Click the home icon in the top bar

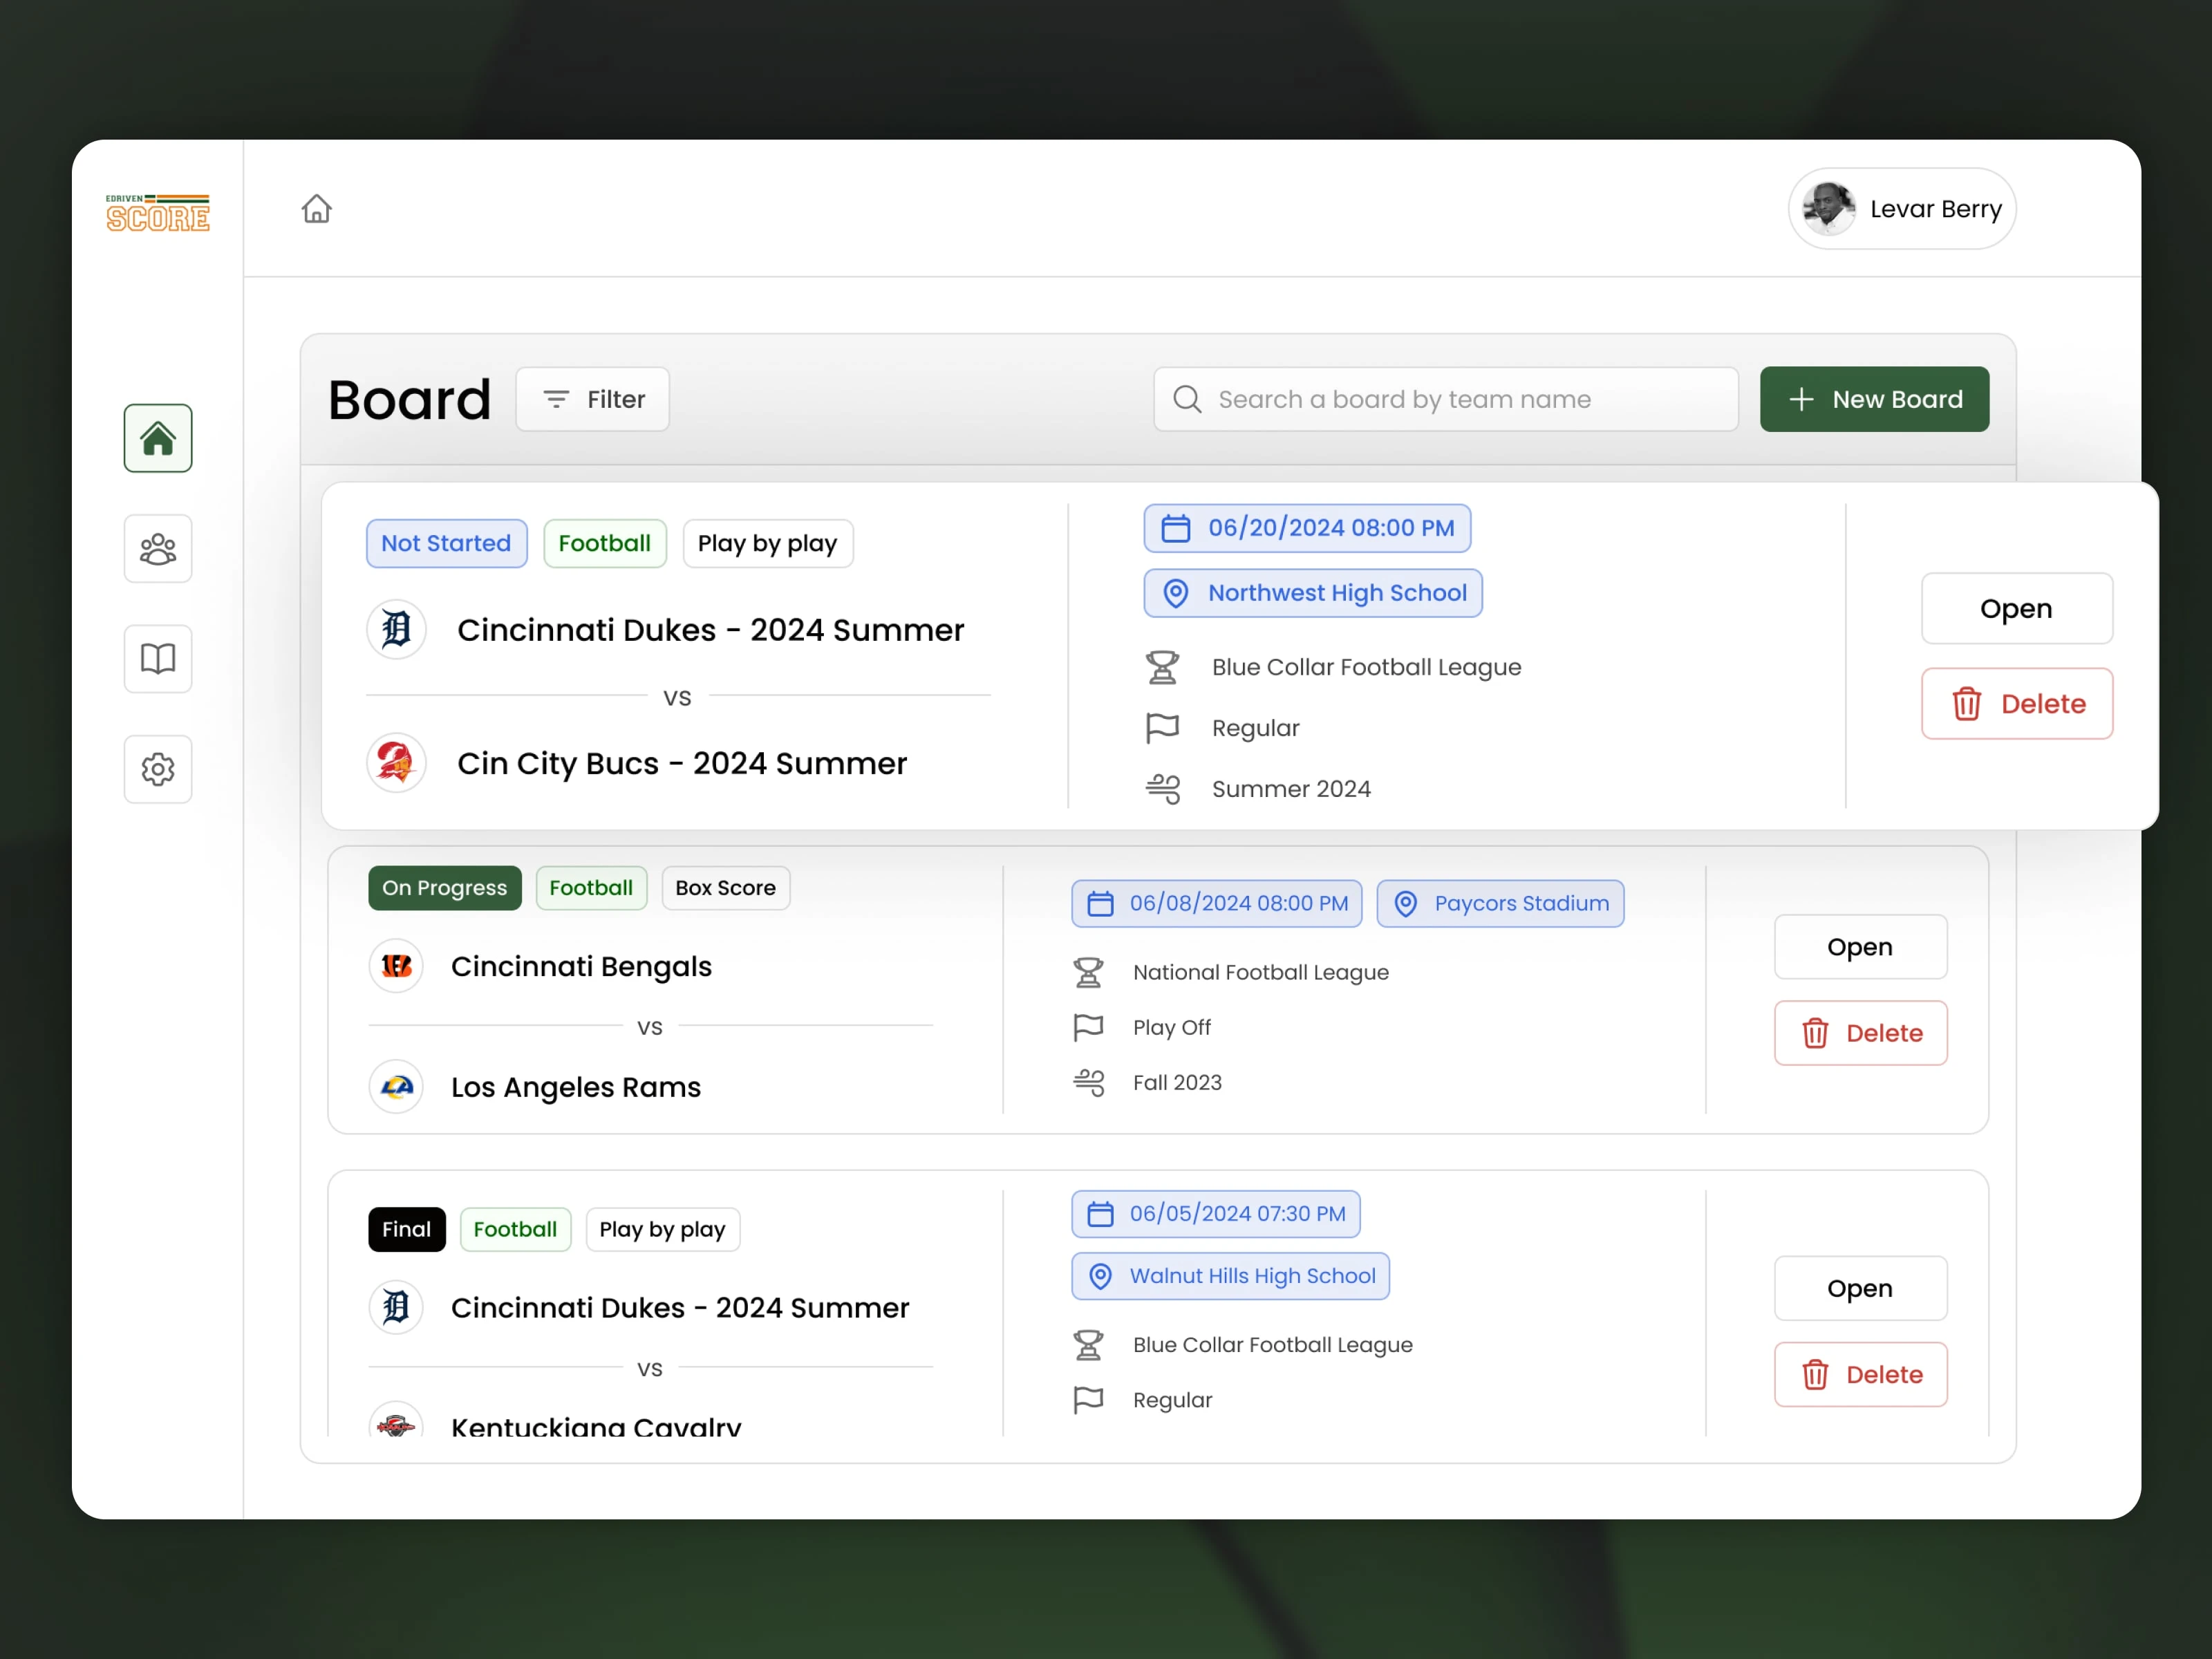pyautogui.click(x=316, y=208)
